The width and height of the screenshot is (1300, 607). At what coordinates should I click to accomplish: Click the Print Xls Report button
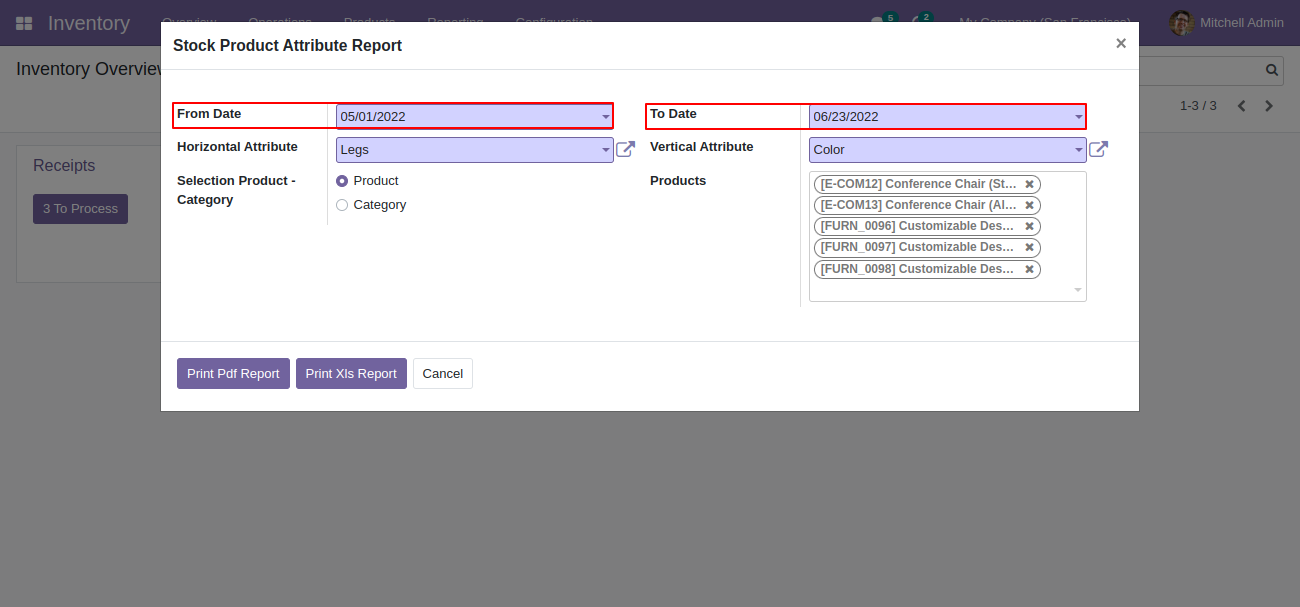[351, 373]
